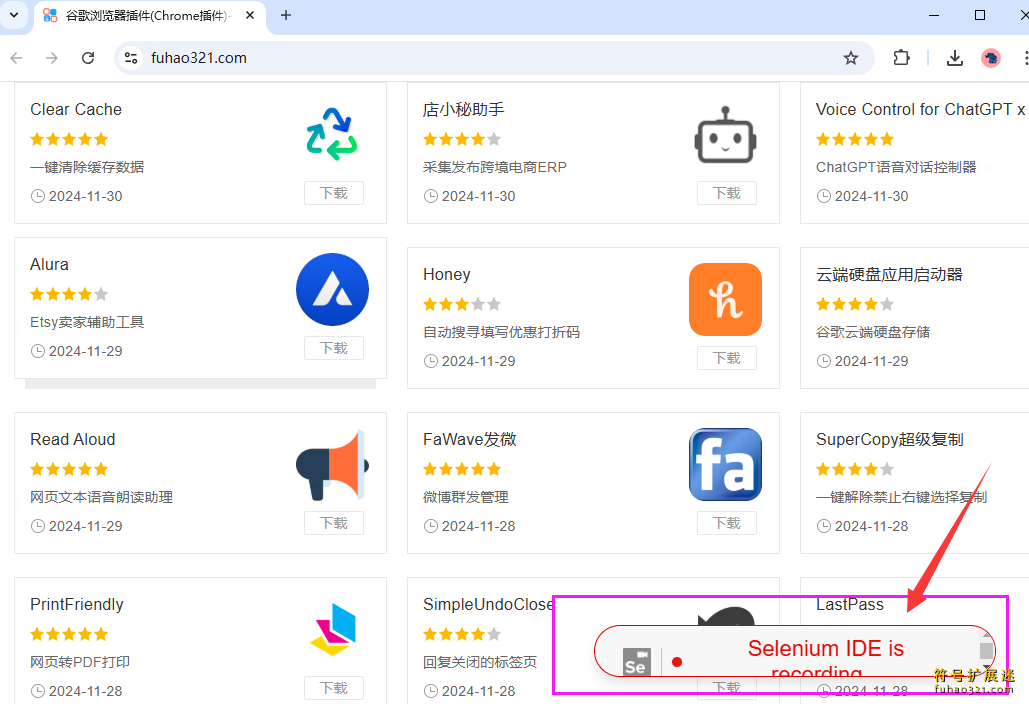This screenshot has width=1029, height=704.
Task: Click the Clear Cache star rating
Action: [69, 139]
